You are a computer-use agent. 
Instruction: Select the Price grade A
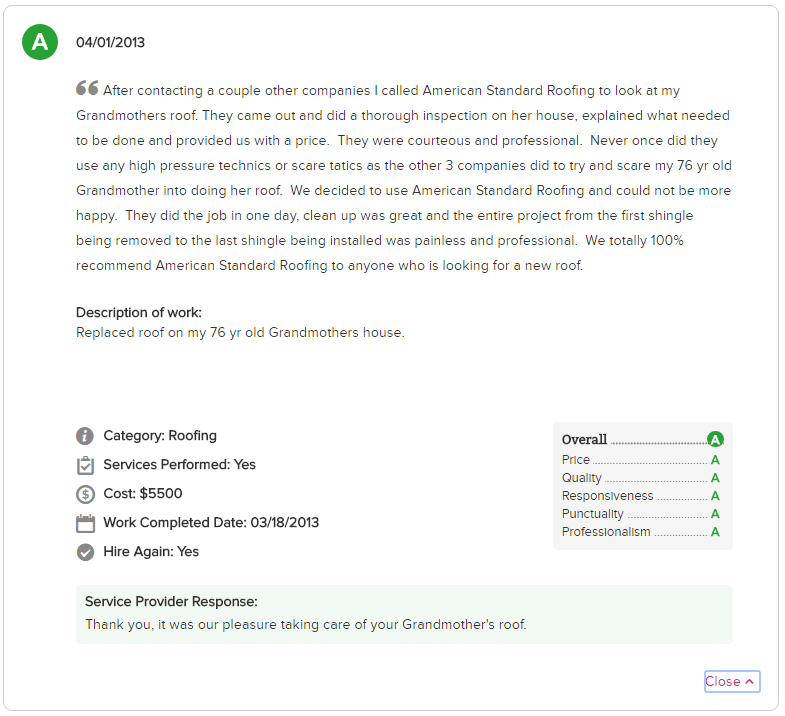tap(715, 460)
